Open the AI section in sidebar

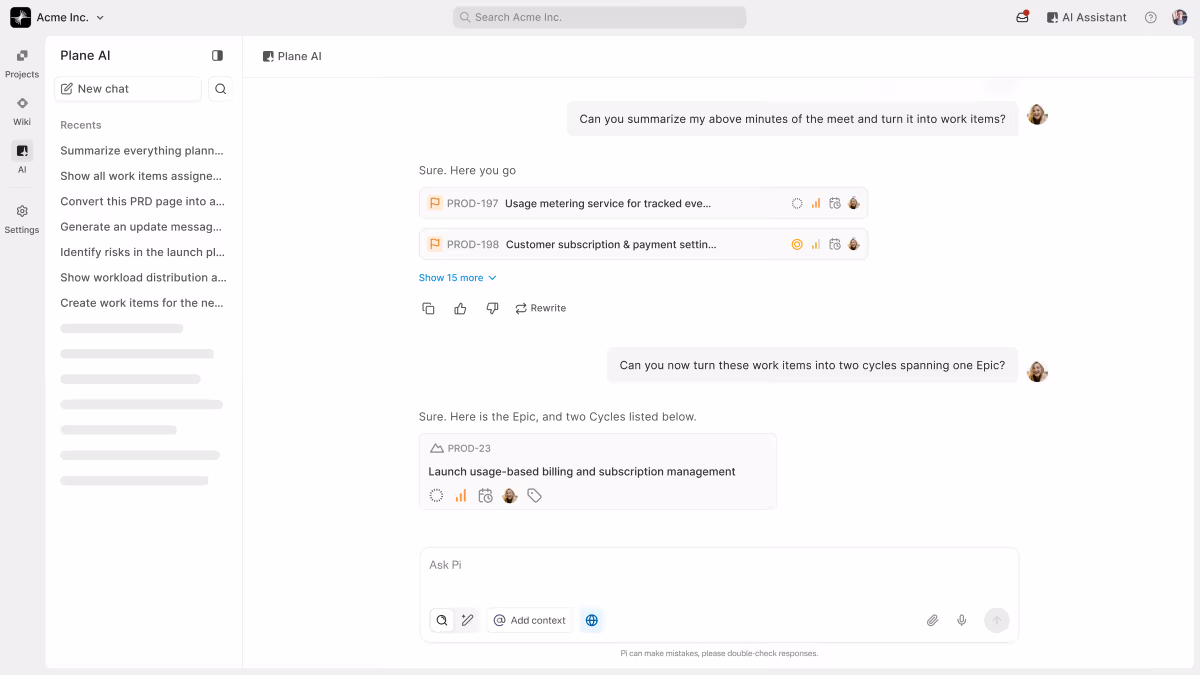click(x=22, y=157)
